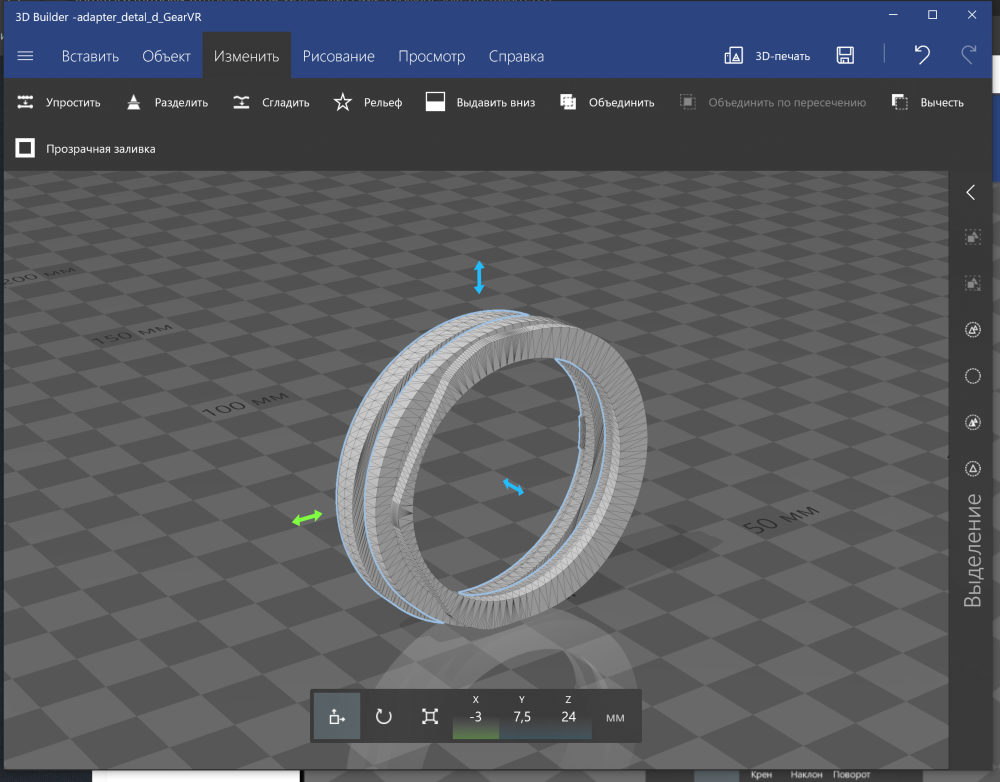This screenshot has height=782, width=1000.
Task: Activate the Move mode icon
Action: click(x=337, y=716)
